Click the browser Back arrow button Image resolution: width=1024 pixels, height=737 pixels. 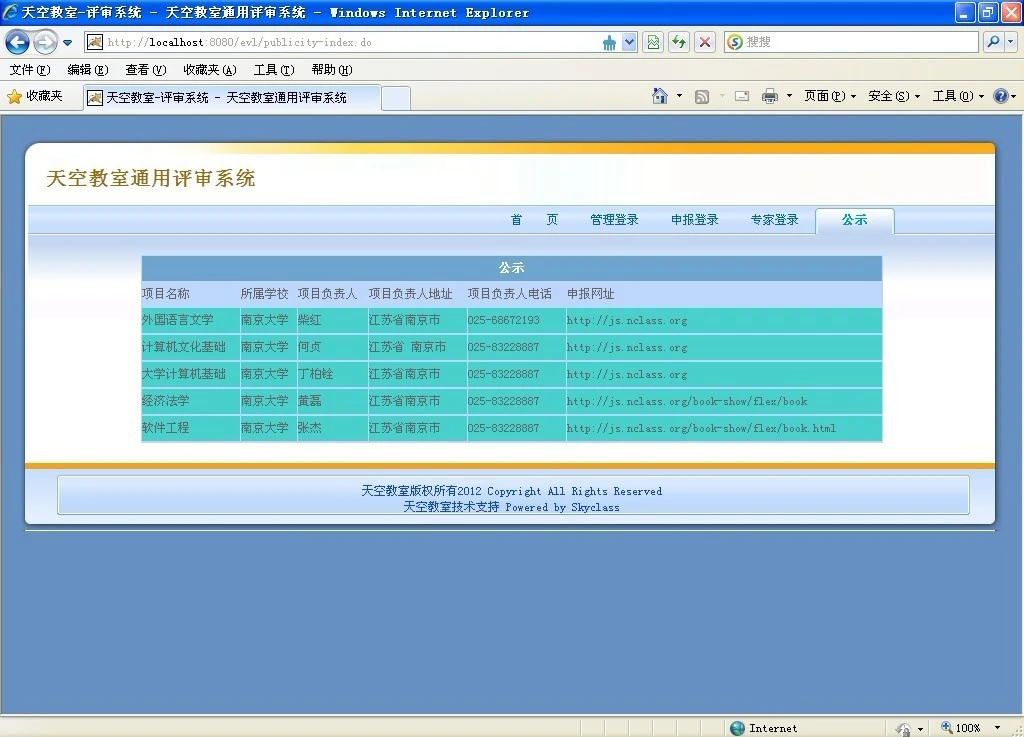(x=18, y=43)
